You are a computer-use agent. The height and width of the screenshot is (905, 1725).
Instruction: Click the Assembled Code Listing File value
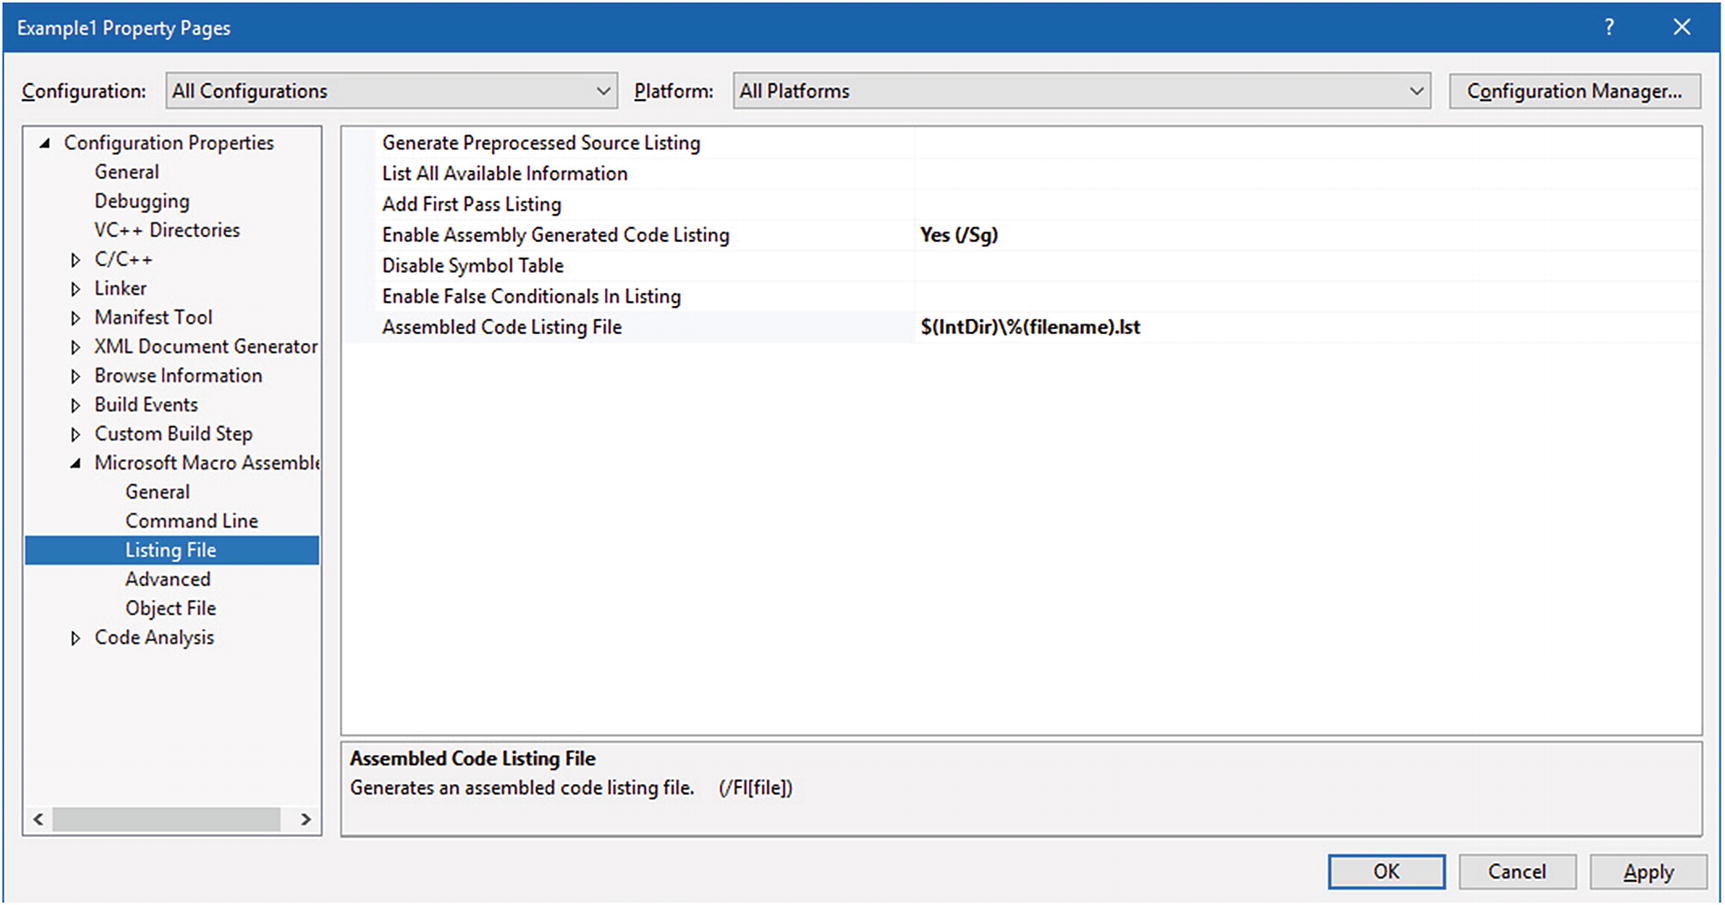pyautogui.click(x=1030, y=327)
